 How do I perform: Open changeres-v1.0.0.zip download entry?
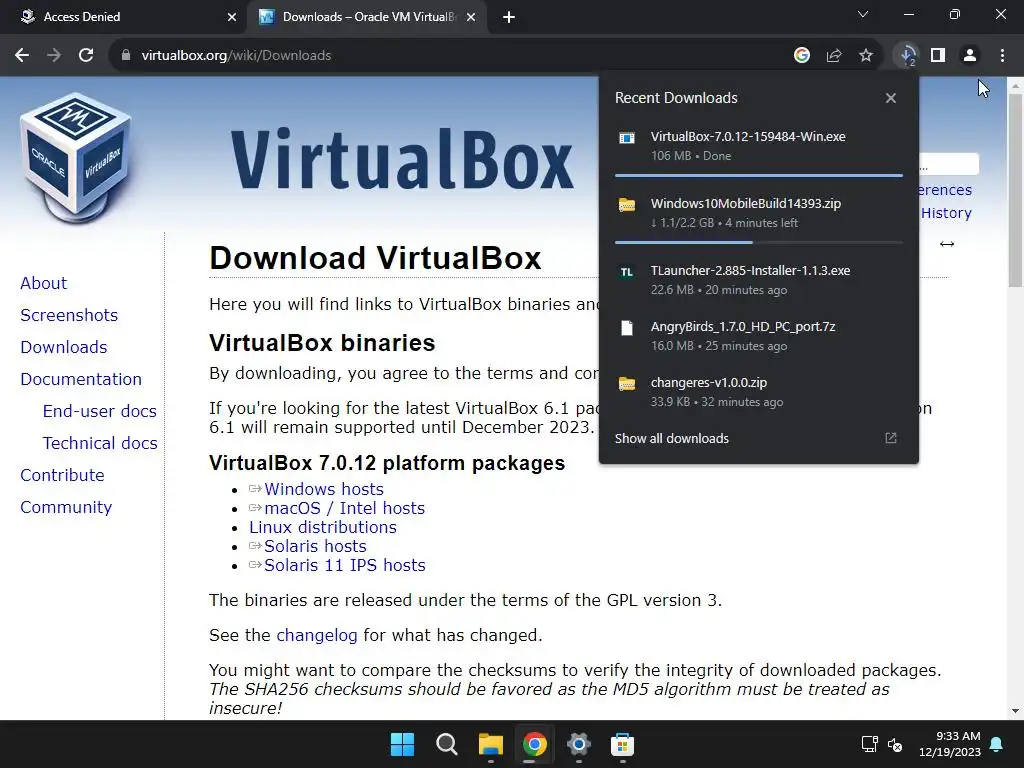[759, 392]
